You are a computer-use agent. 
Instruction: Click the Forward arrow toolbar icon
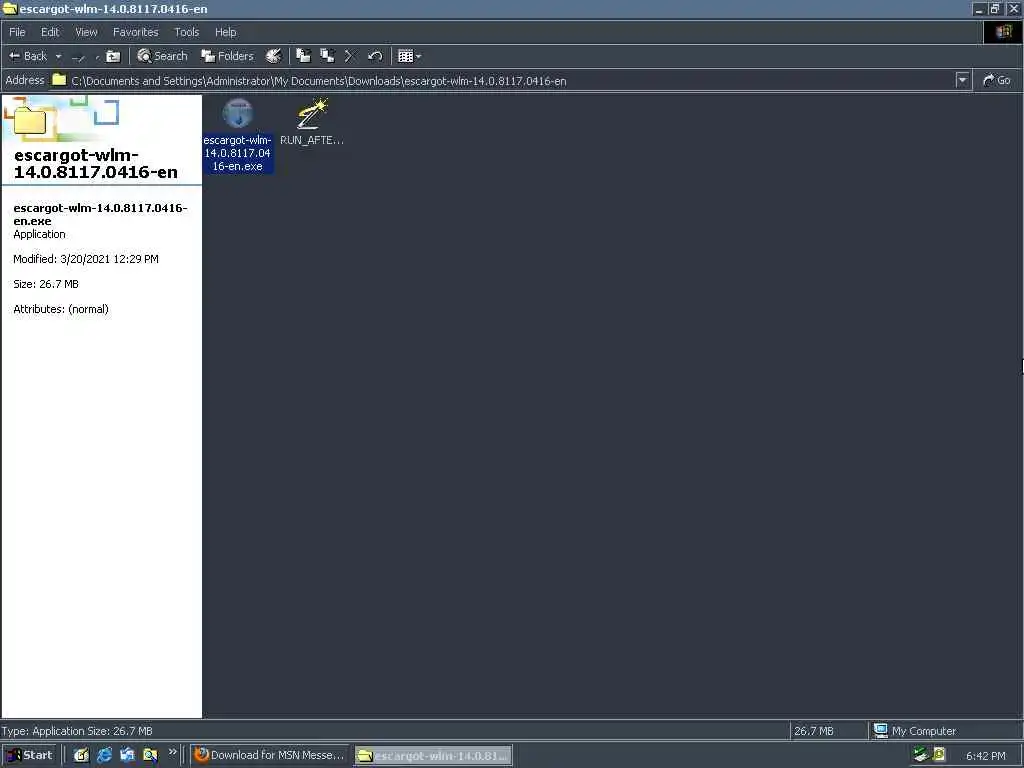pyautogui.click(x=78, y=57)
